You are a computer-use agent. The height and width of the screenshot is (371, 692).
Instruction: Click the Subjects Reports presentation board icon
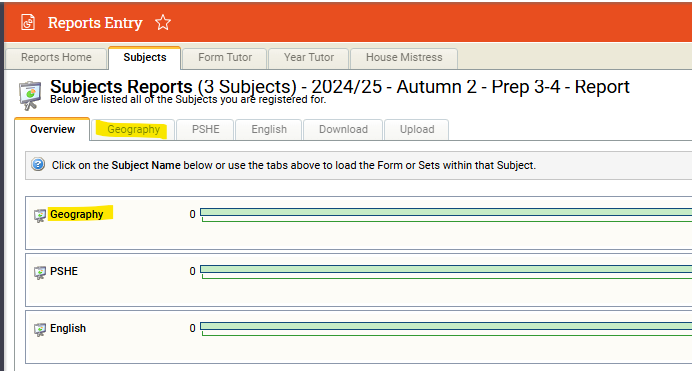(30, 95)
